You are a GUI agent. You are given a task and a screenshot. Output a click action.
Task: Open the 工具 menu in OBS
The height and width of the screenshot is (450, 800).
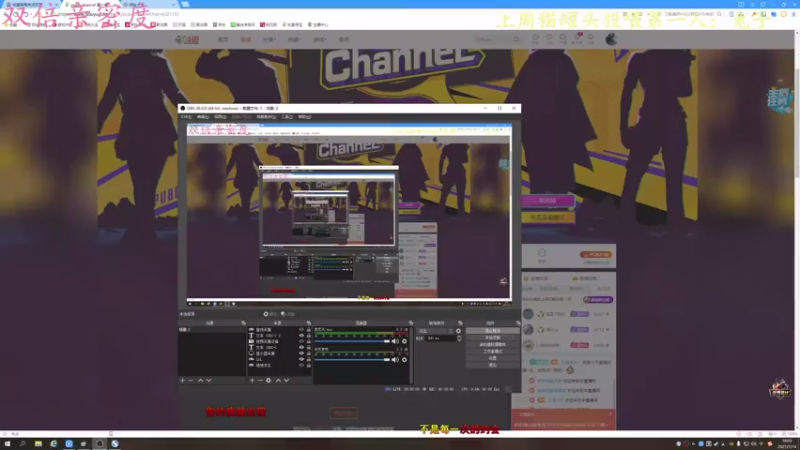(x=287, y=117)
